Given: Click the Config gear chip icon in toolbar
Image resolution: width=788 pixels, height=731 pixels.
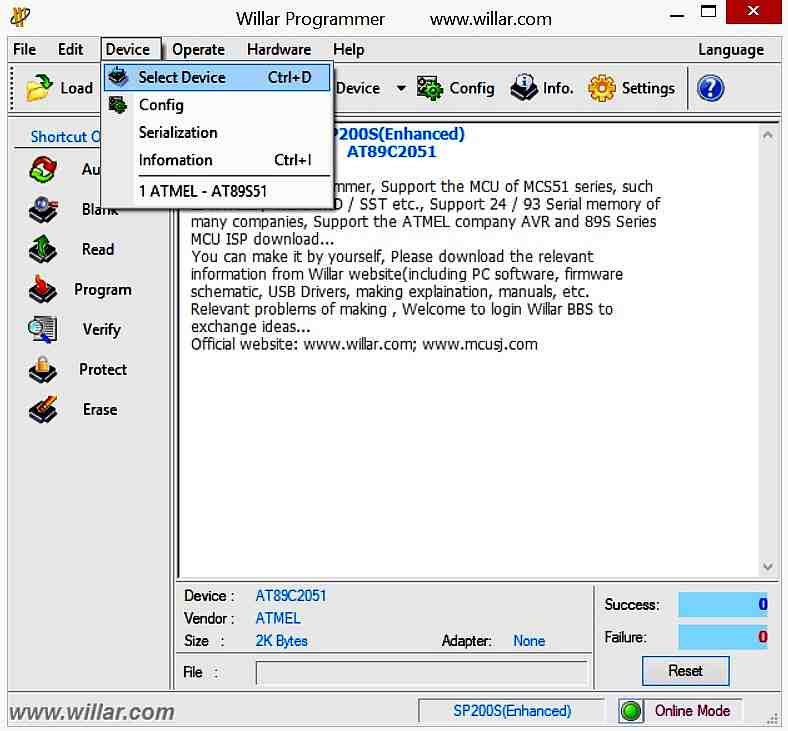Looking at the screenshot, I should click(x=430, y=88).
